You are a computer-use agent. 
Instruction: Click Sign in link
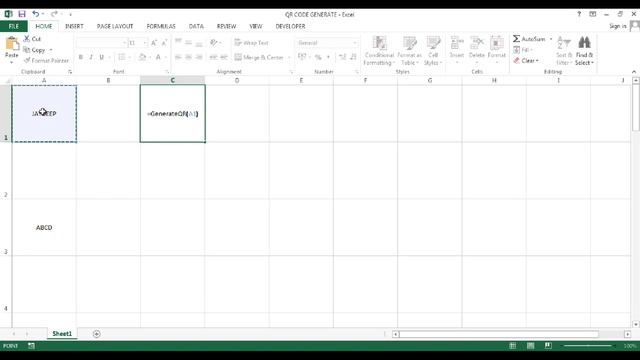pyautogui.click(x=618, y=26)
